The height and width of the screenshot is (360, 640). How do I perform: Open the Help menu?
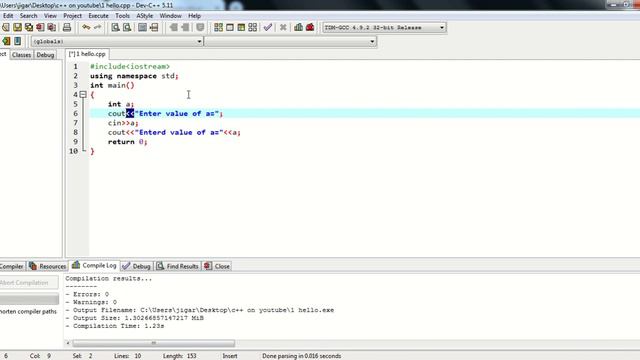(x=194, y=16)
